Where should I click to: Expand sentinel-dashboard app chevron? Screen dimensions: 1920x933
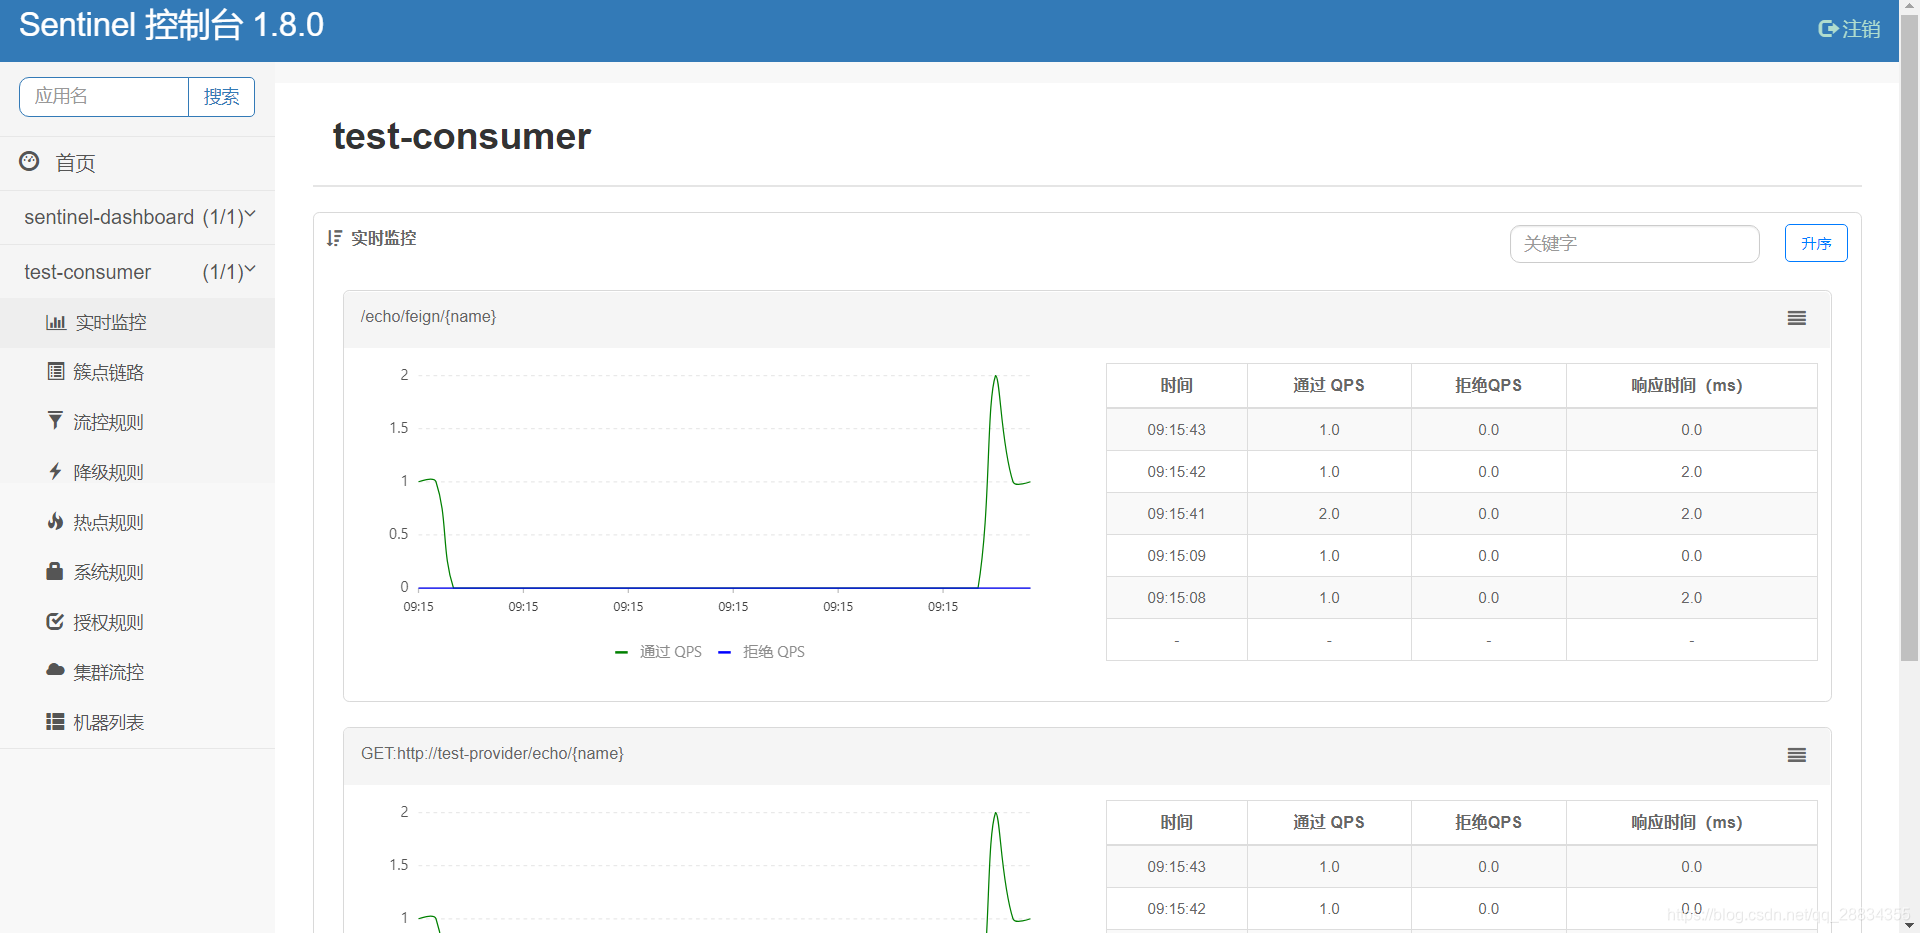tap(250, 215)
